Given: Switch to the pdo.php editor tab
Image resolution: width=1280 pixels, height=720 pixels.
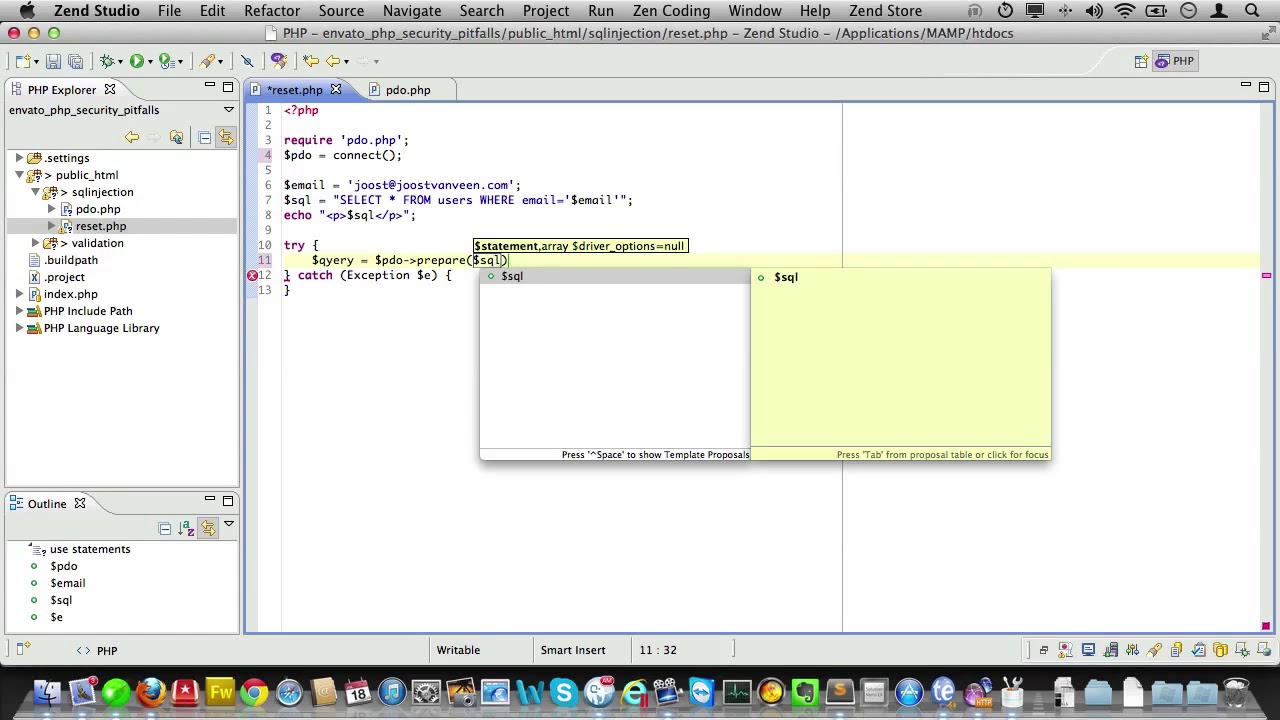Looking at the screenshot, I should coord(408,90).
